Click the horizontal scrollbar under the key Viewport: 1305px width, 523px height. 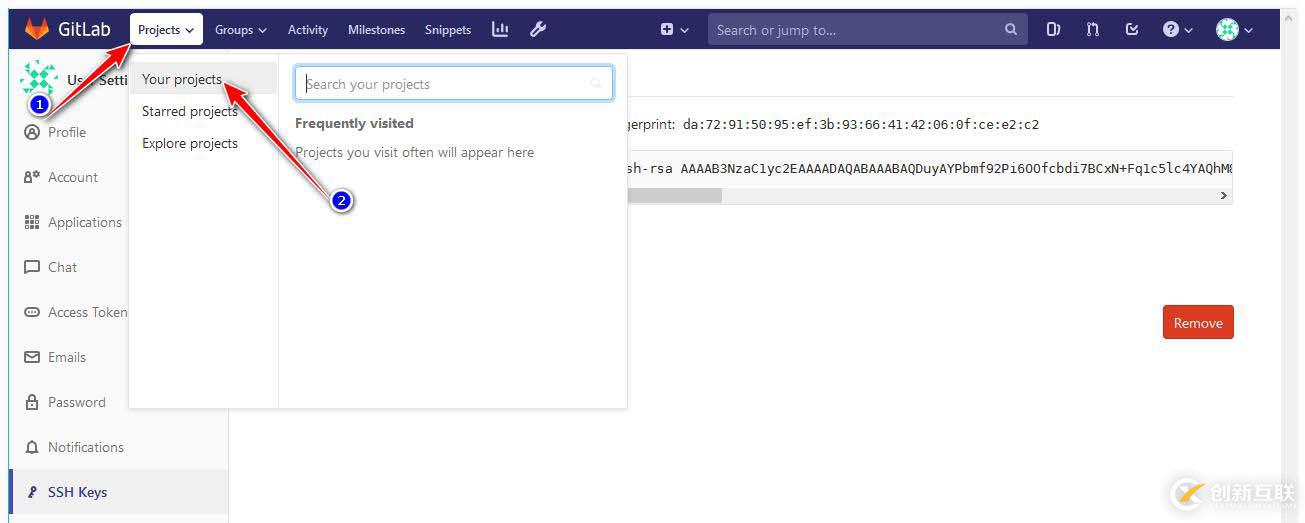point(675,196)
